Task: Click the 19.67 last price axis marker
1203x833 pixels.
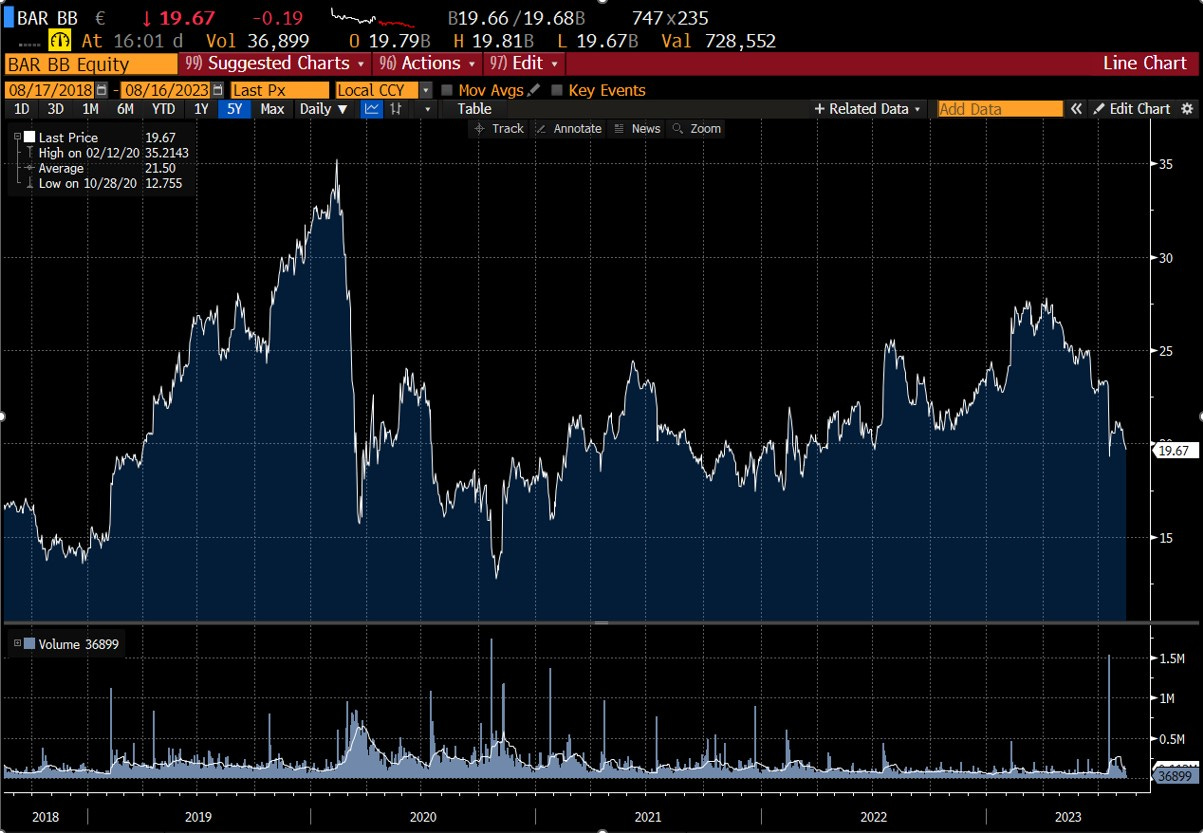Action: (1174, 452)
